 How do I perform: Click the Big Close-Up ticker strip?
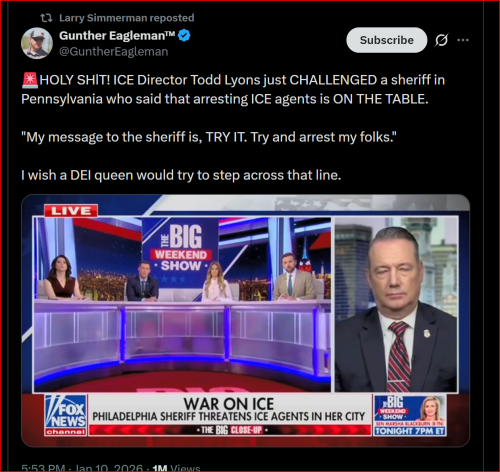pyautogui.click(x=230, y=430)
